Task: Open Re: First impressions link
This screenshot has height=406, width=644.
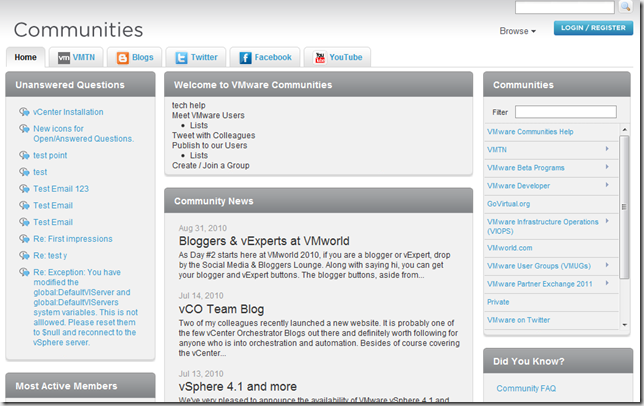Action: pos(73,239)
